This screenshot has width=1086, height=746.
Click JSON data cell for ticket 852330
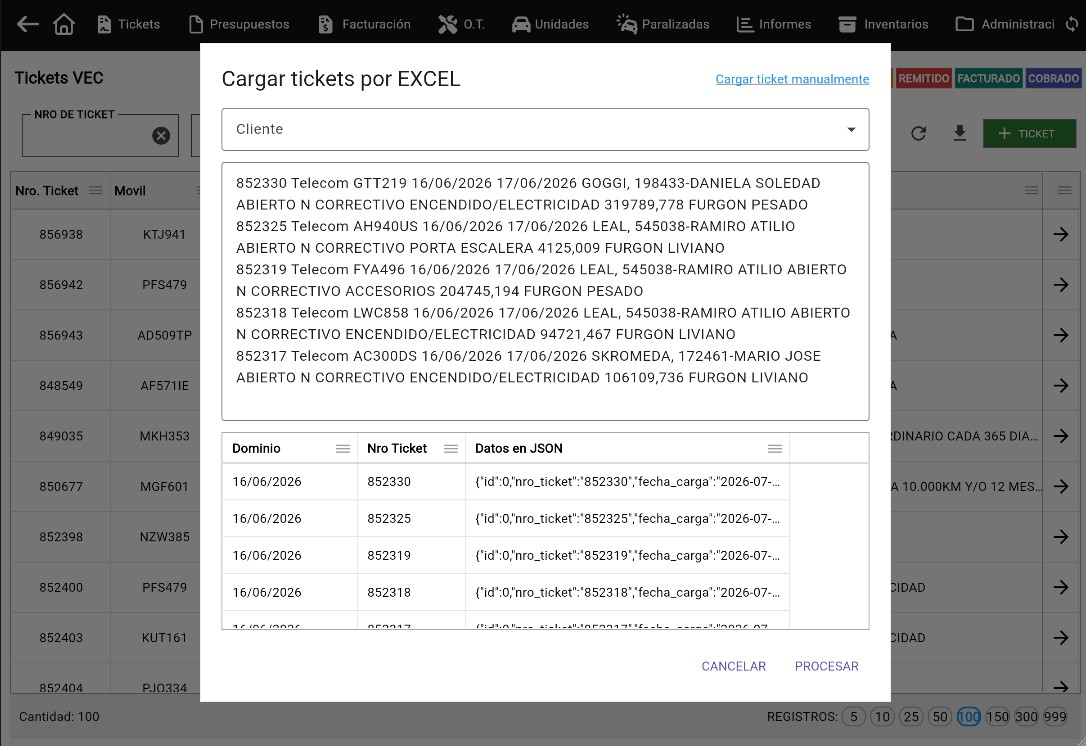click(627, 482)
